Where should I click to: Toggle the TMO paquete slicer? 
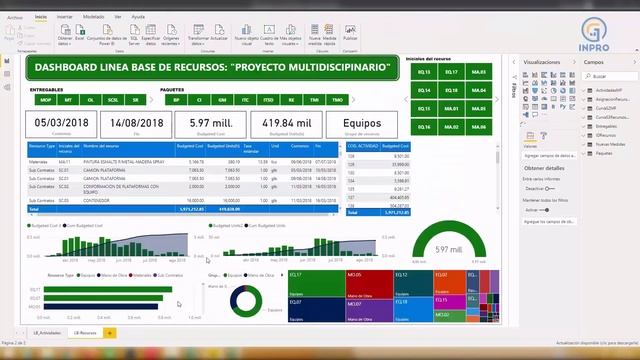(337, 100)
